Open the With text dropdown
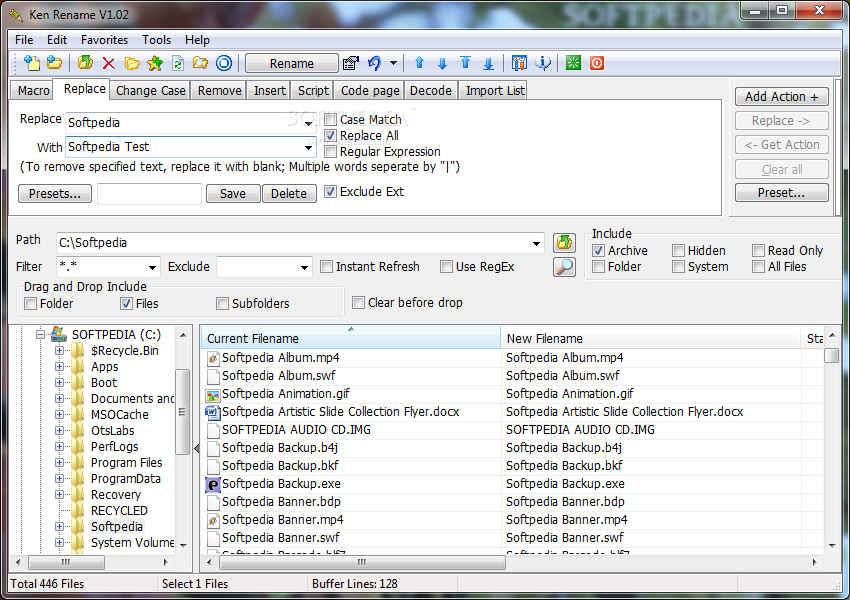 tap(308, 147)
